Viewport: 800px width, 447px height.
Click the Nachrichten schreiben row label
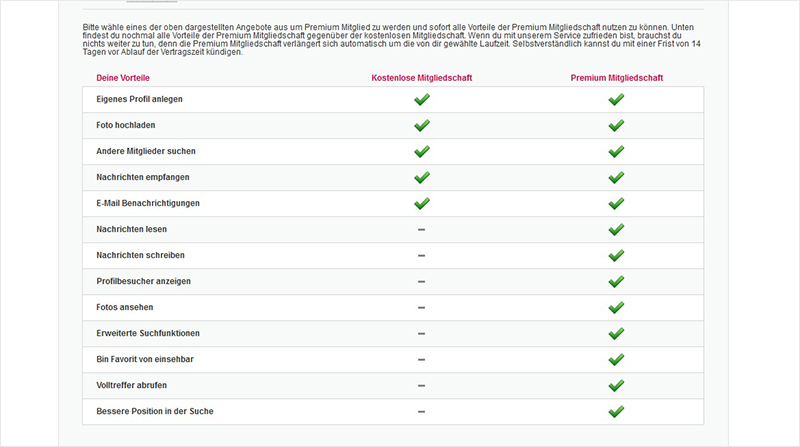click(140, 255)
